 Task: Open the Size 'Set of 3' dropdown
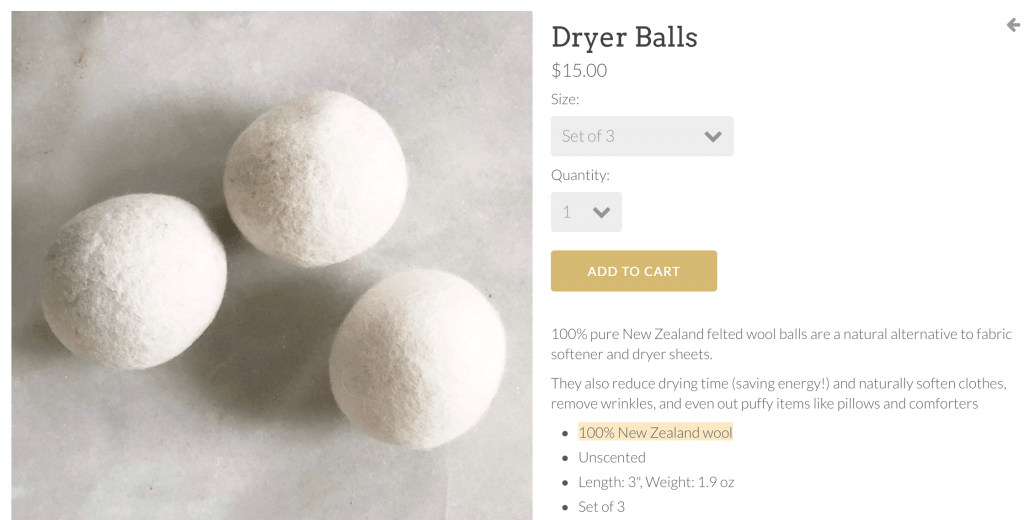pos(642,136)
